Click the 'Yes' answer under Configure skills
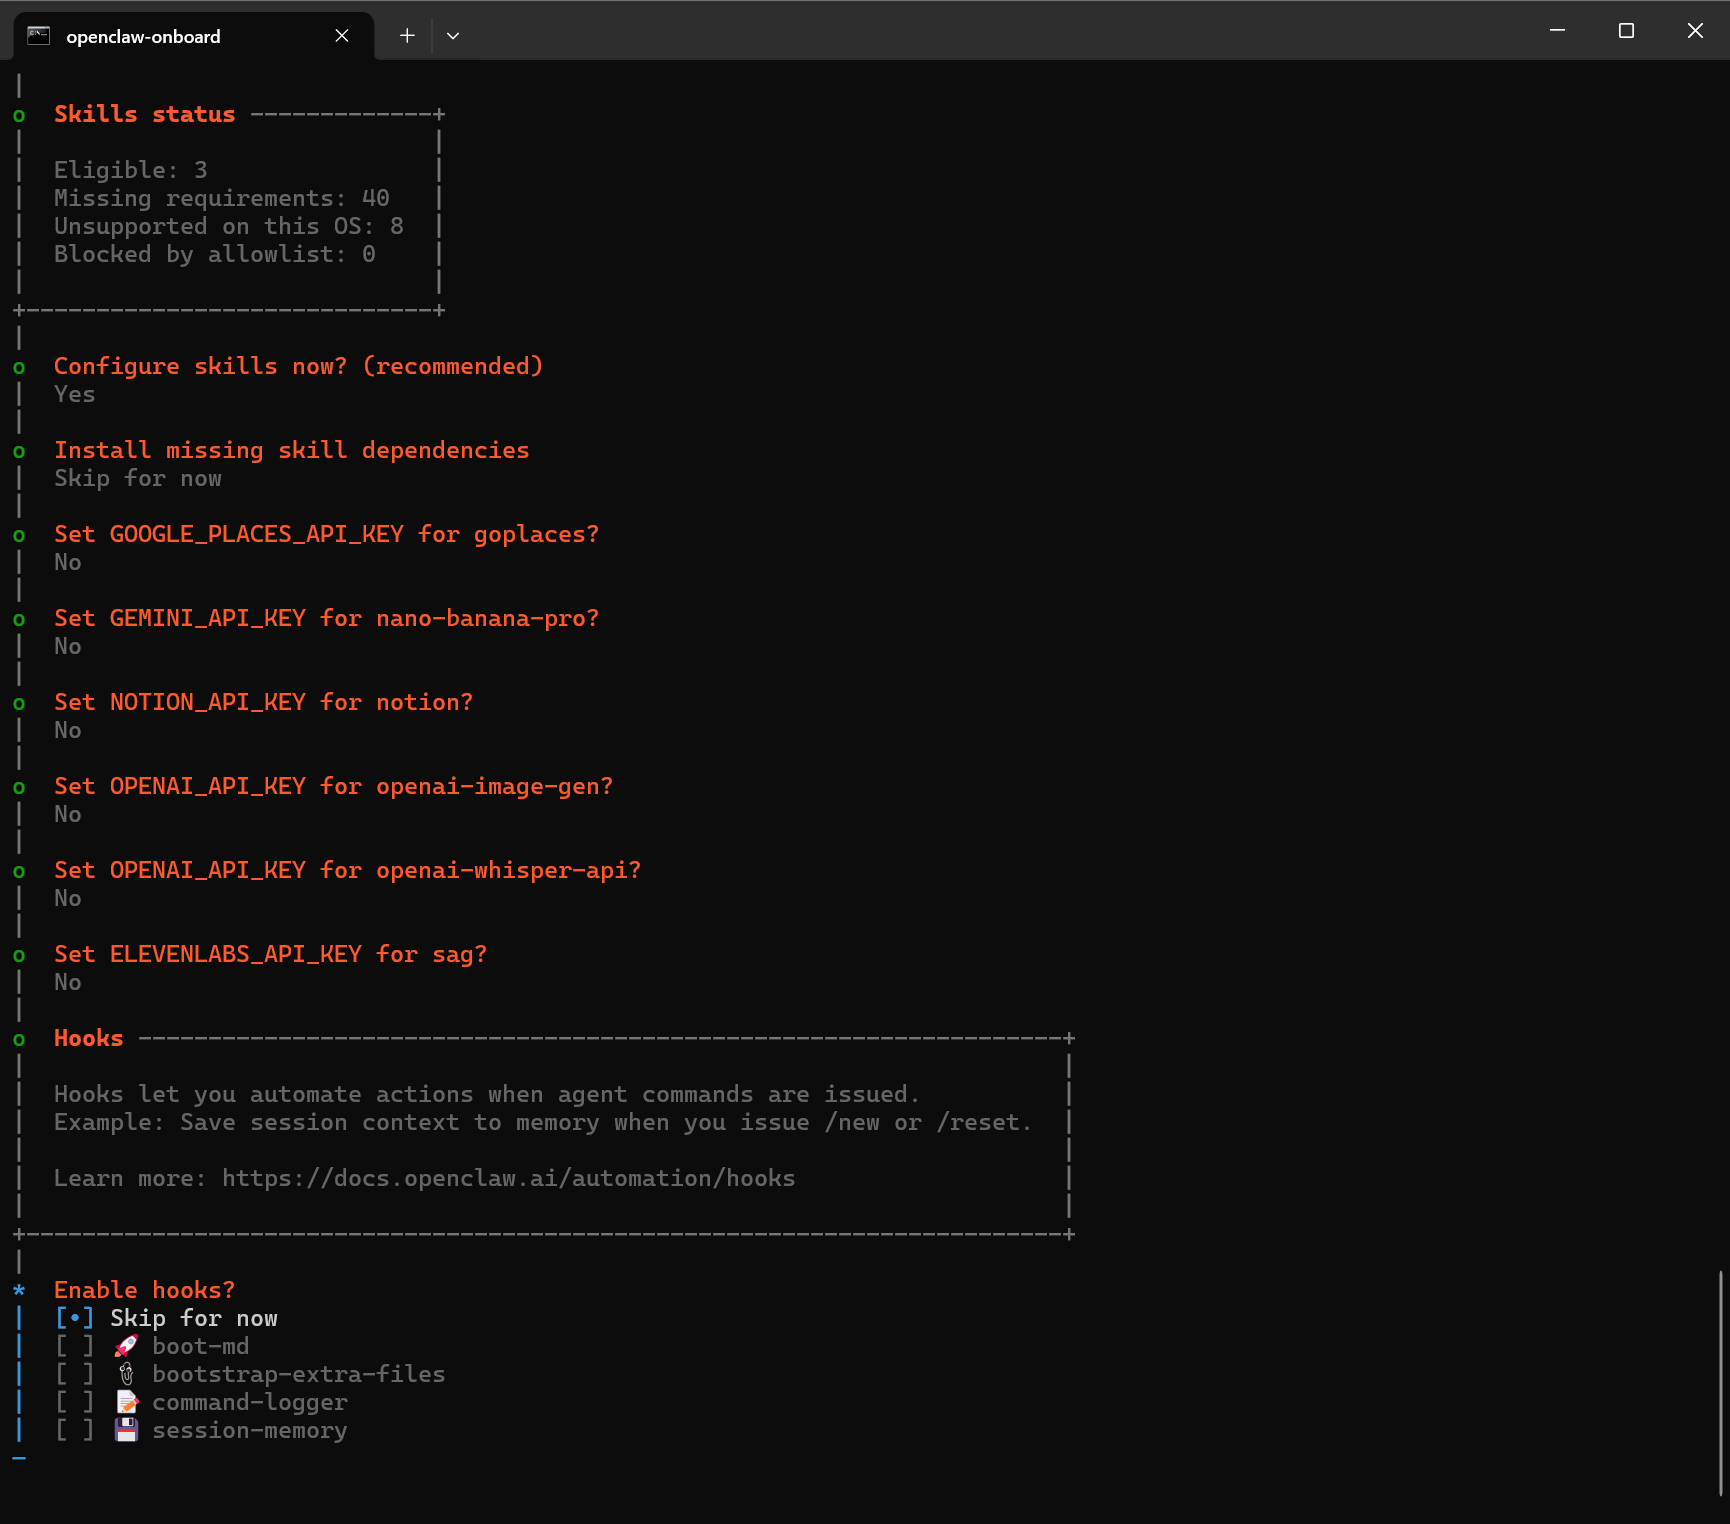 click(75, 394)
